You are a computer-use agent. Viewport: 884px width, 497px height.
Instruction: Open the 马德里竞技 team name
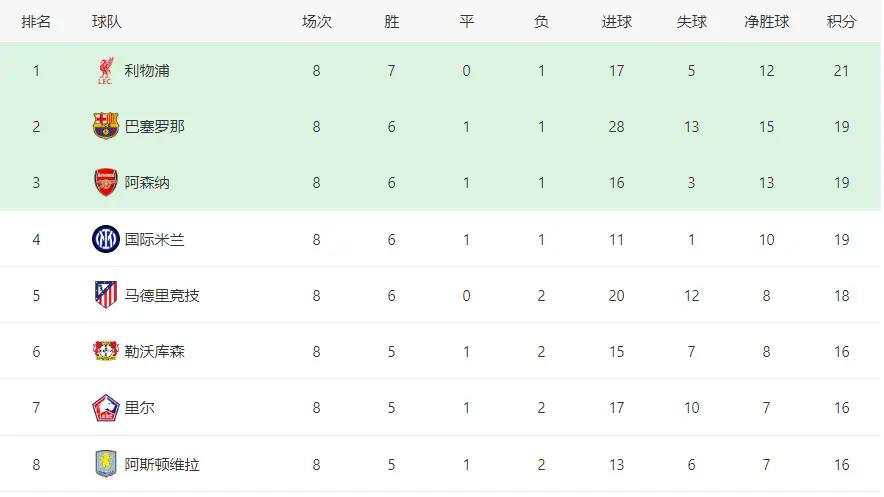[x=162, y=295]
